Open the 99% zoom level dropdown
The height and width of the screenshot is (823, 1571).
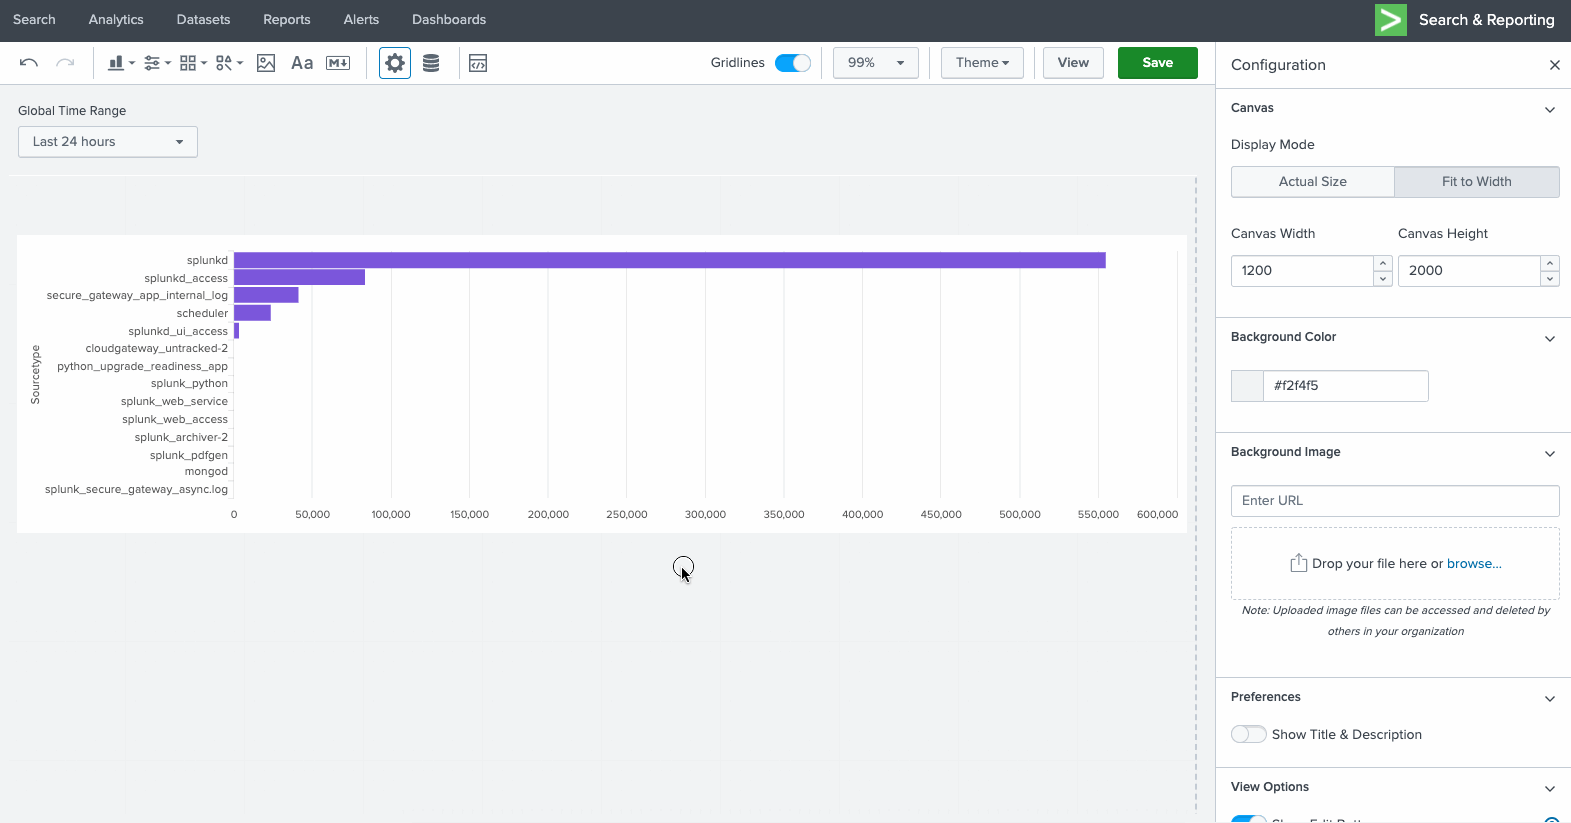click(x=876, y=63)
